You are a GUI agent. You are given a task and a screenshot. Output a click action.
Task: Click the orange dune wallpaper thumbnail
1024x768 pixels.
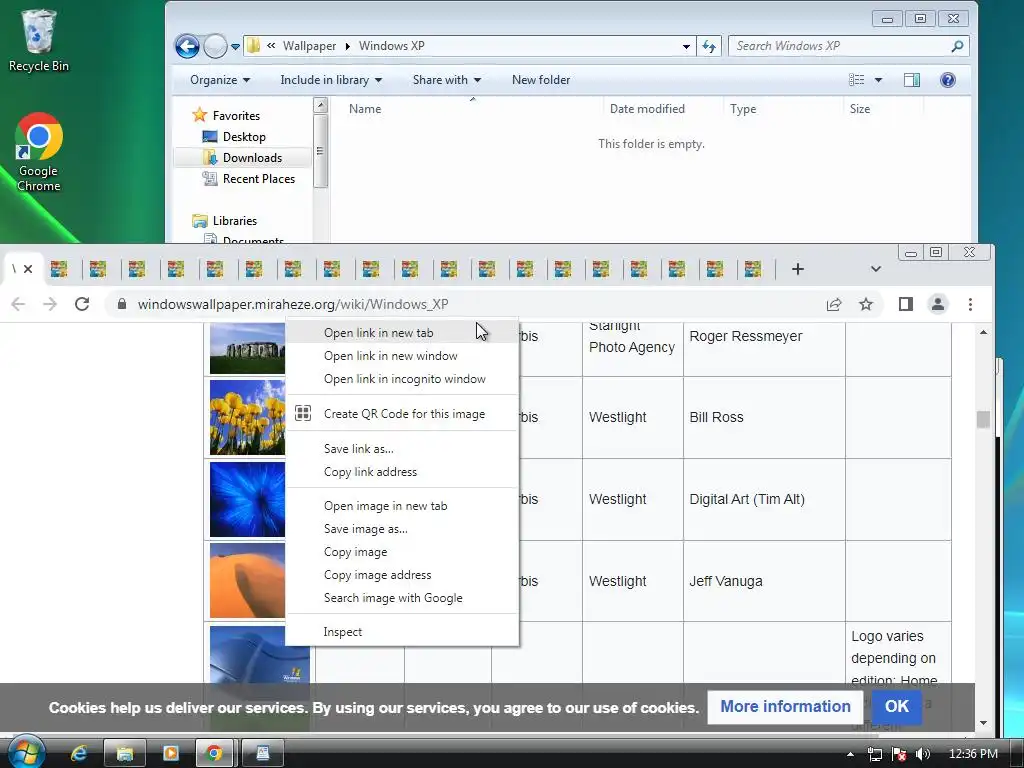pos(248,581)
